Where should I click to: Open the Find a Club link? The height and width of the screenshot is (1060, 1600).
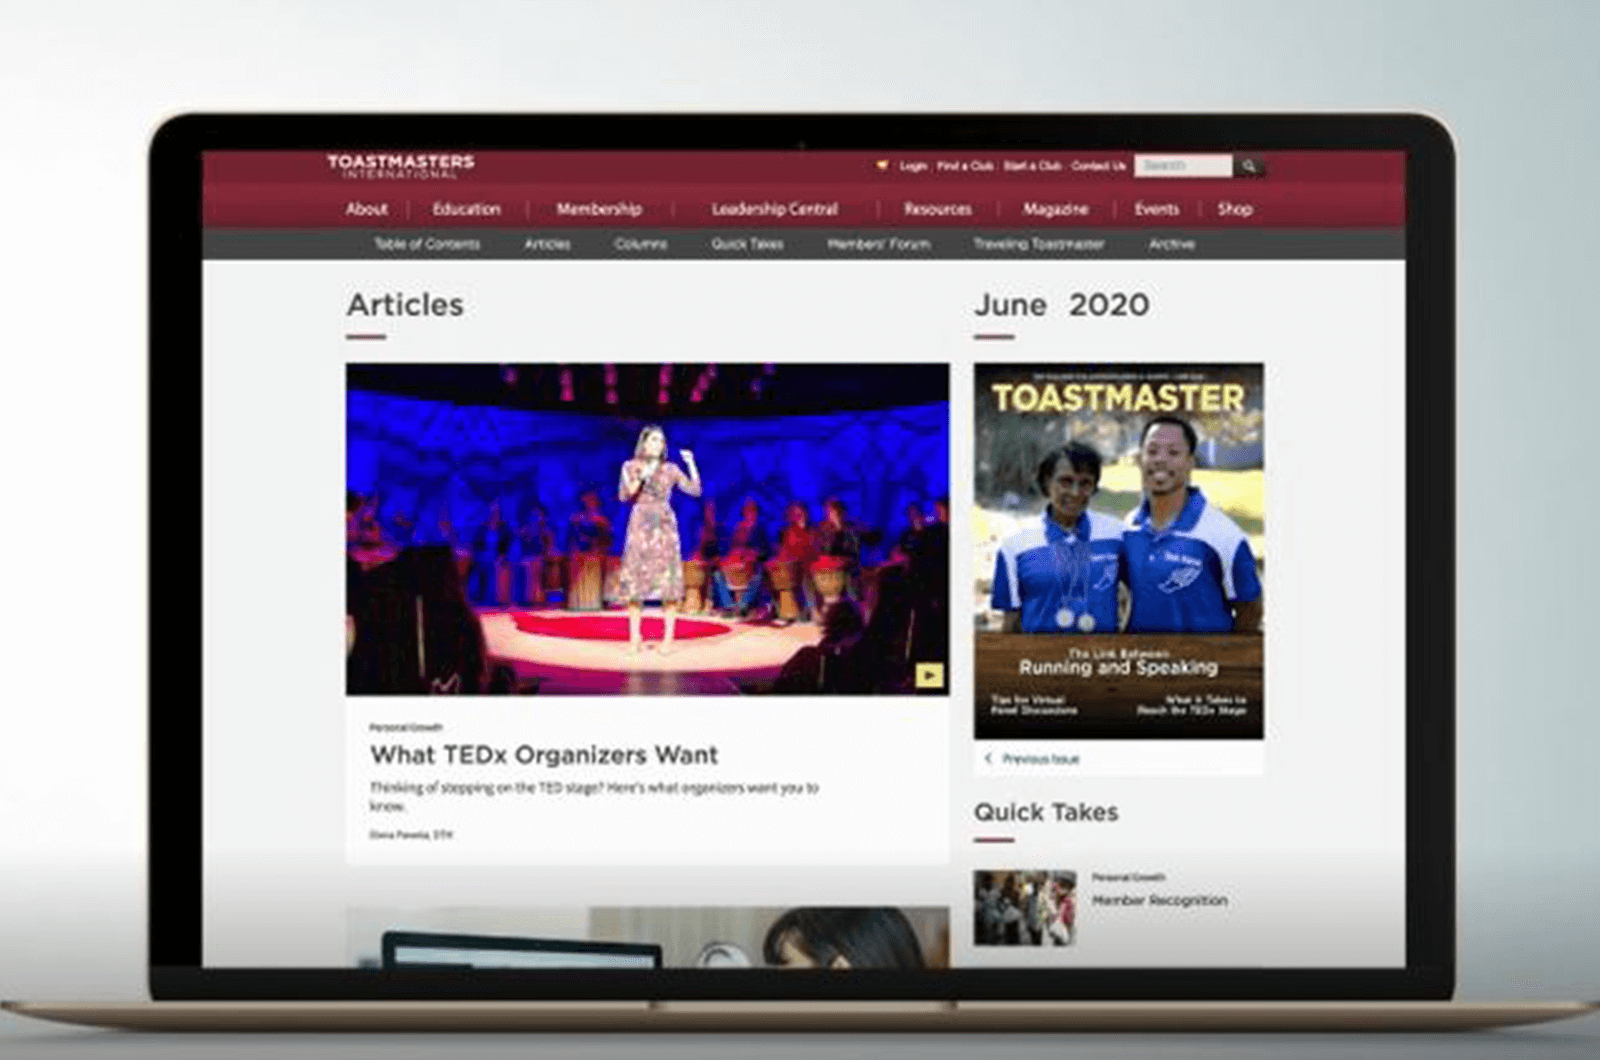point(965,166)
